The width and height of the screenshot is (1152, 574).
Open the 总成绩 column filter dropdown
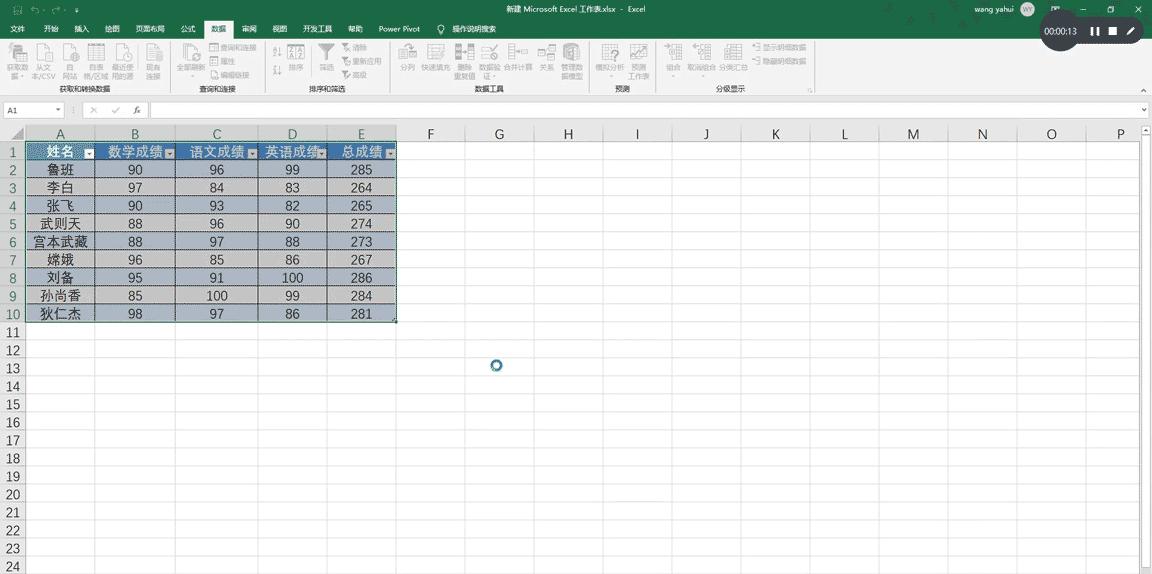click(390, 154)
